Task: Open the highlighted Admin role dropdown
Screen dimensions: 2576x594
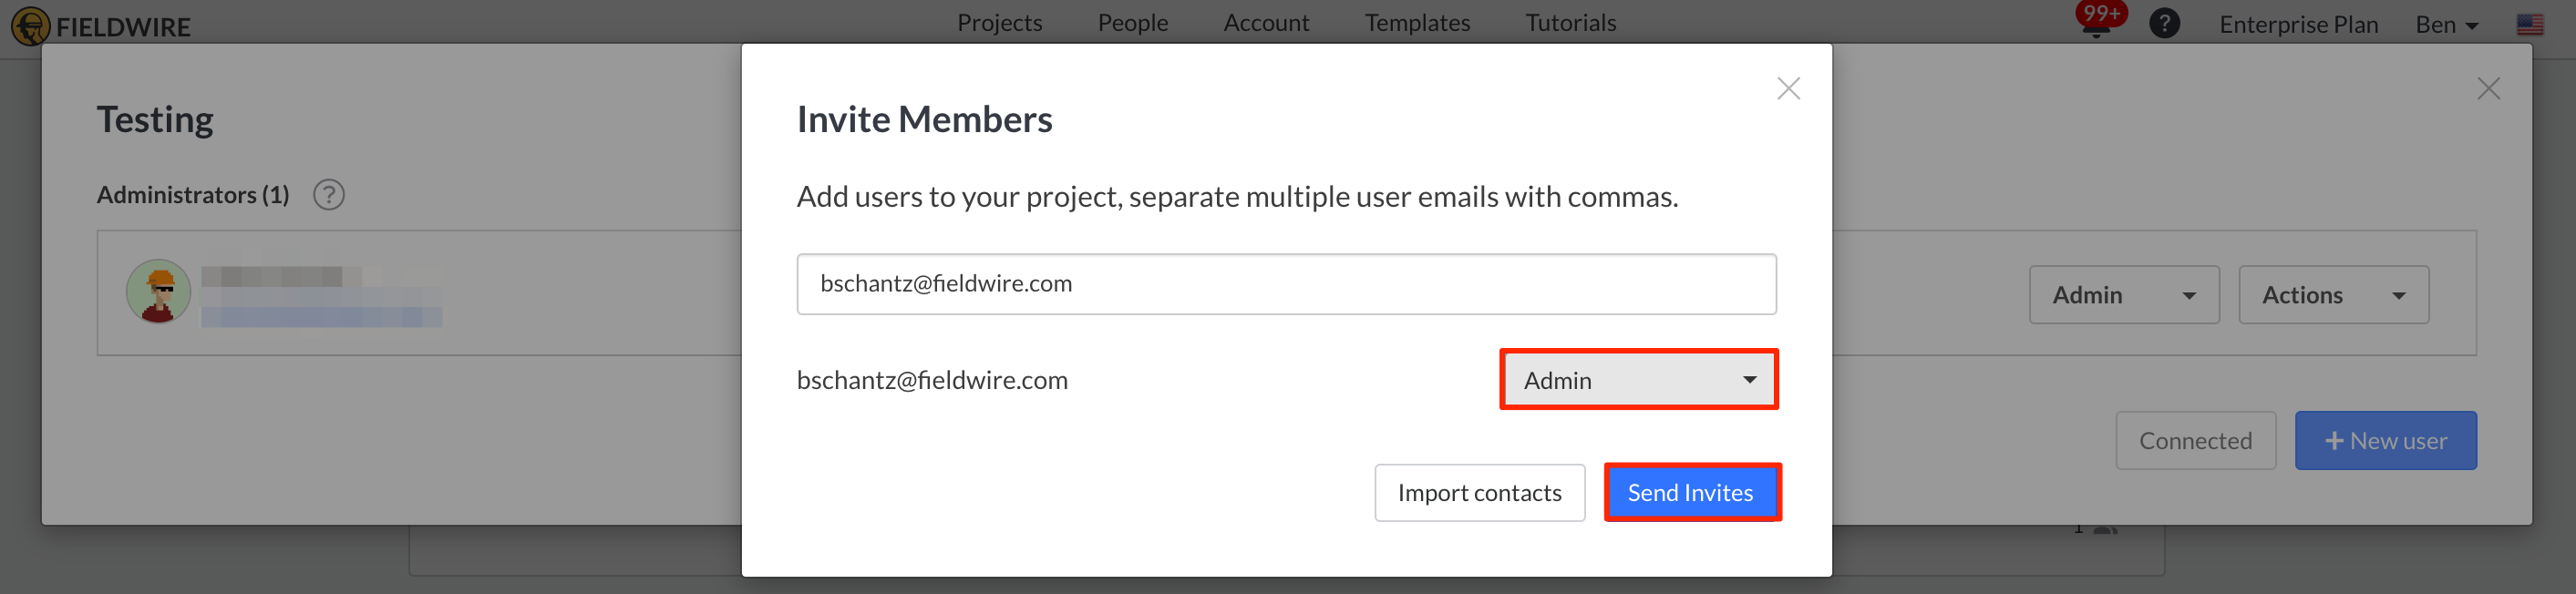Action: 1638,380
